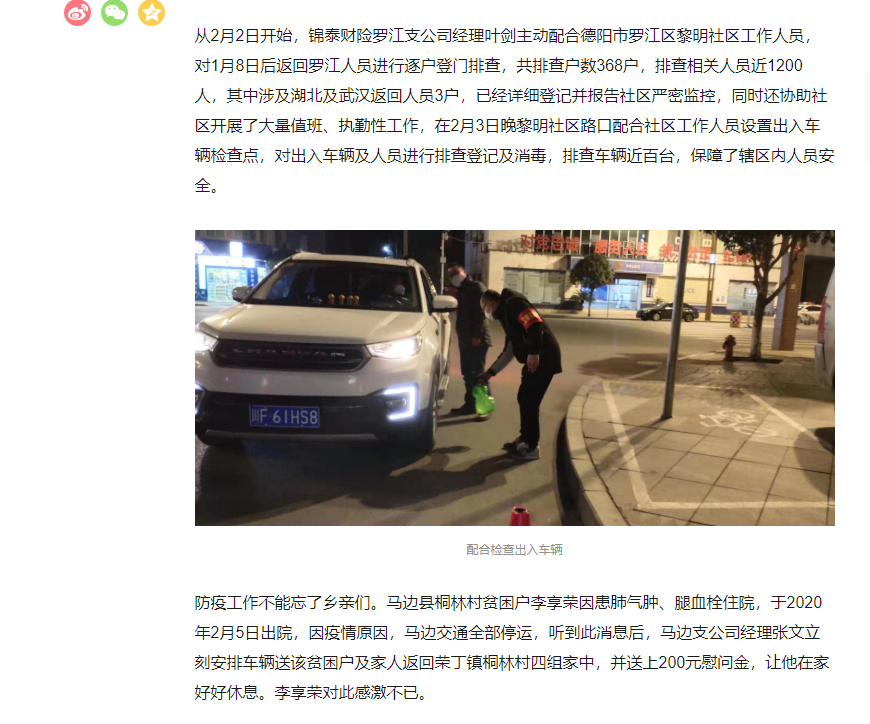Screen dimensions: 870x724
Task: Click the blue license plate 川F 61HS8
Action: pos(285,416)
